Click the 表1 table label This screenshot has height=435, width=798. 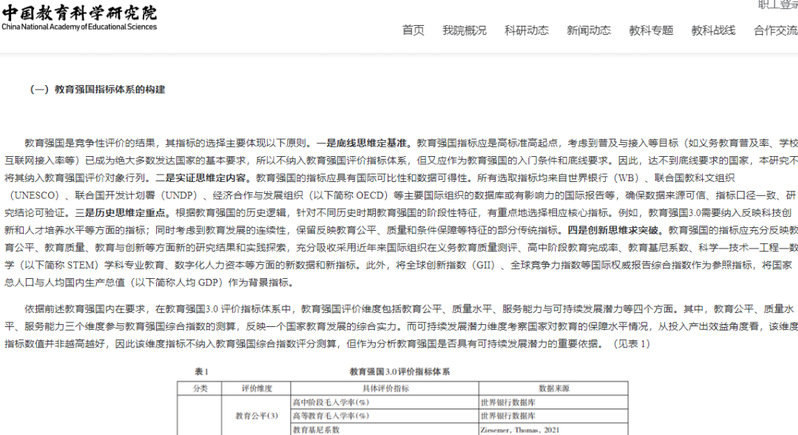tap(202, 371)
